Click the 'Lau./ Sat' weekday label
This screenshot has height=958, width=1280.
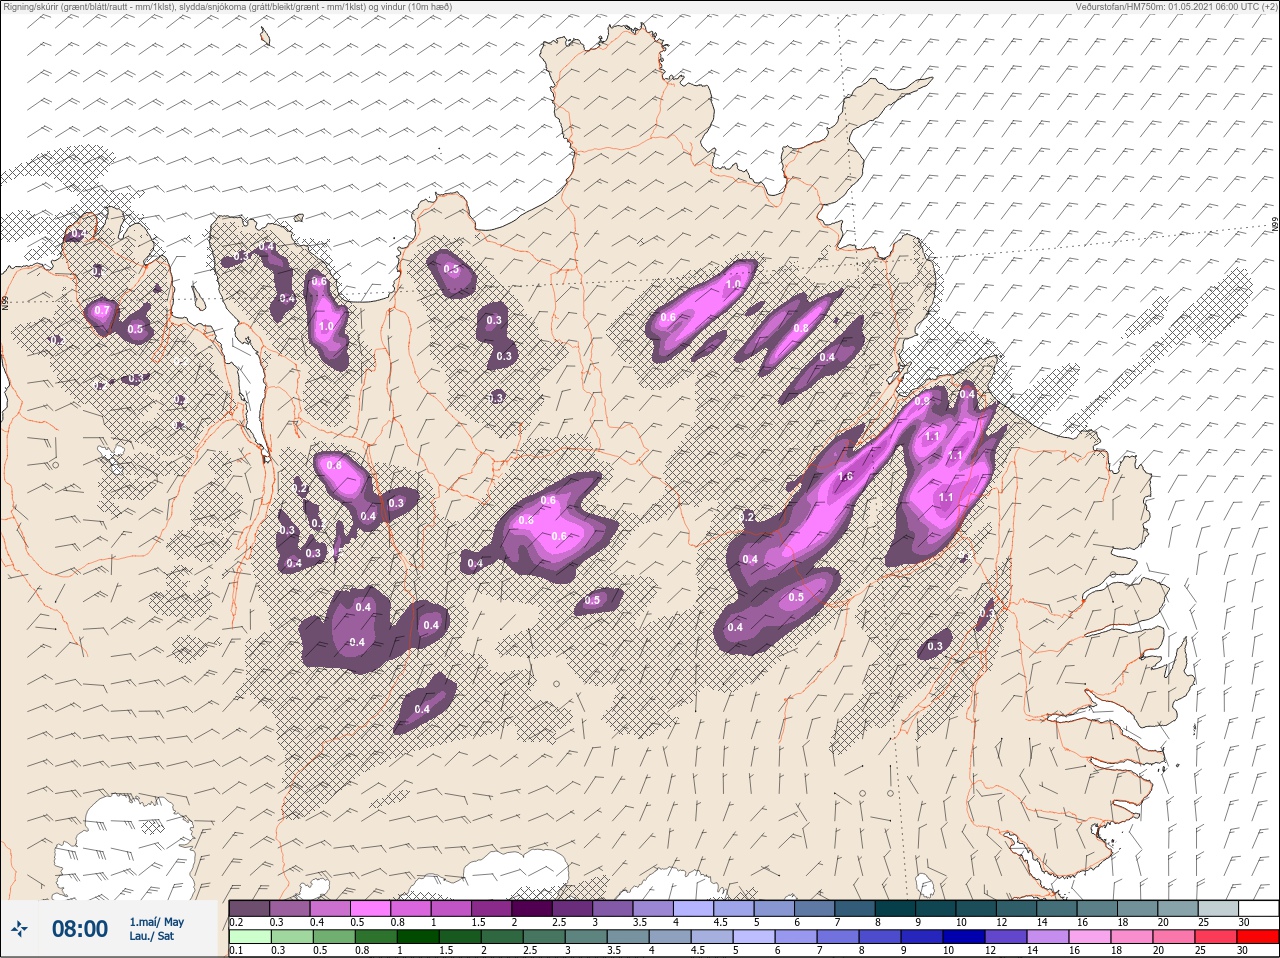[151, 936]
